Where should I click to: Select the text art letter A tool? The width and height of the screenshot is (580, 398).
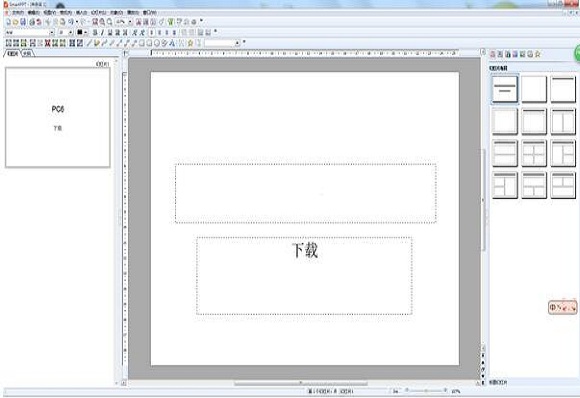172,43
